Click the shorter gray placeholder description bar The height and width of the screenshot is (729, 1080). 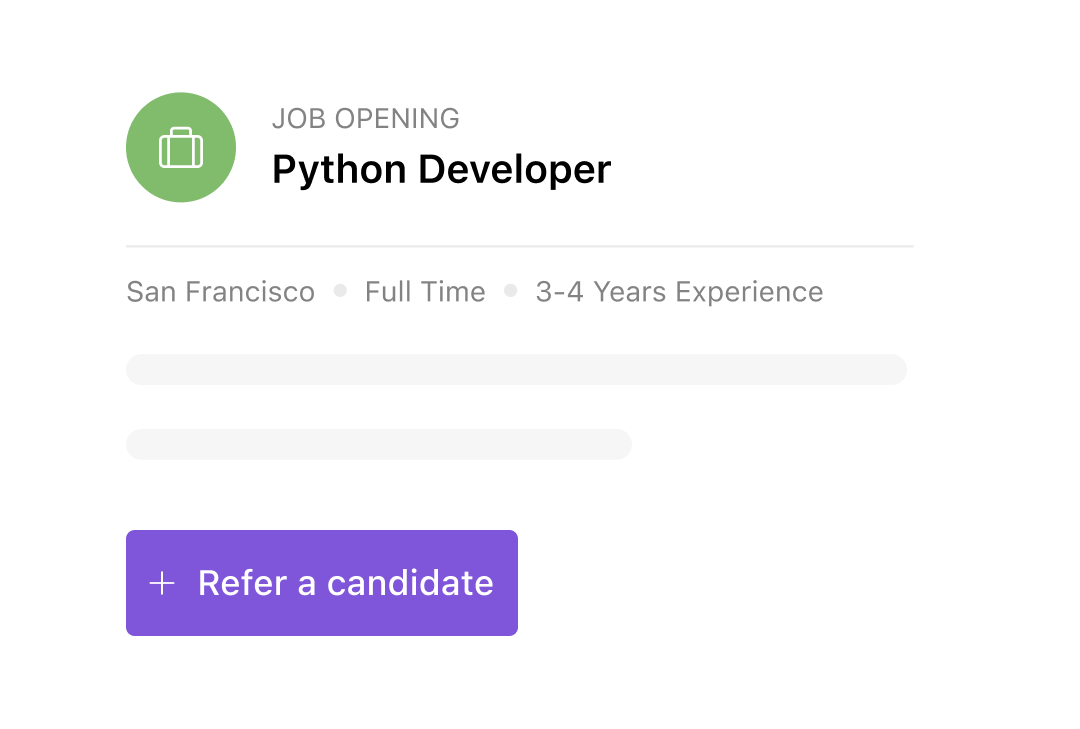click(x=379, y=444)
